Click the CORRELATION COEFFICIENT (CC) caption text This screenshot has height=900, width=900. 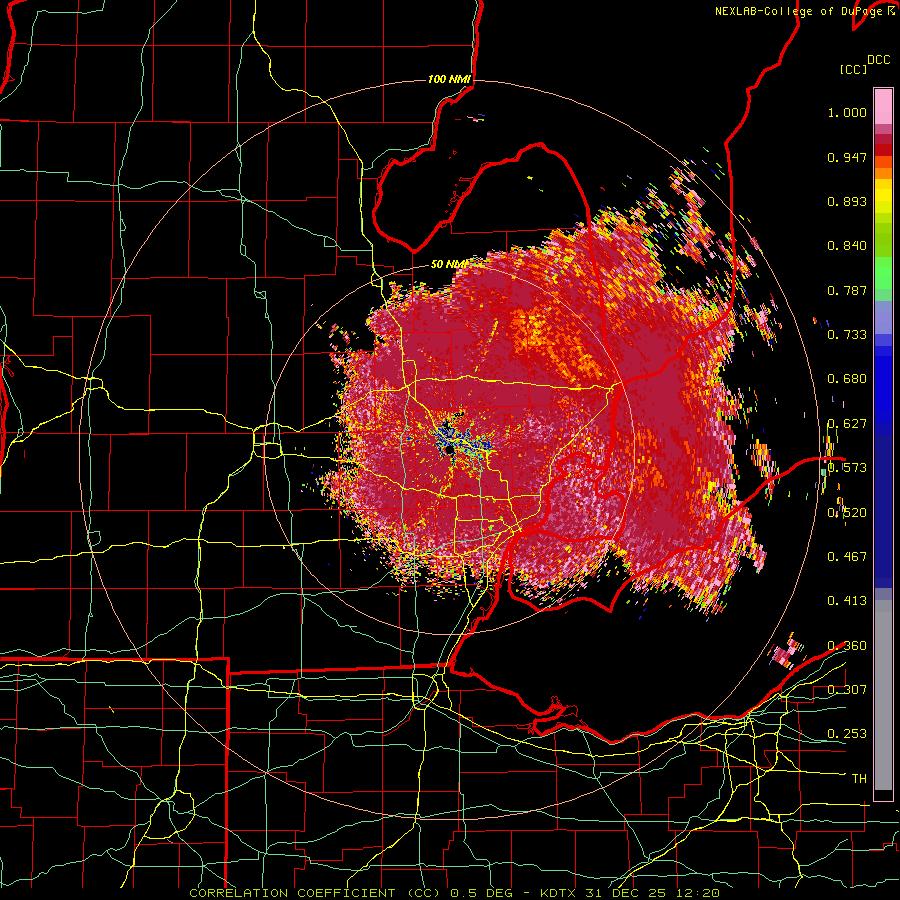pos(315,893)
